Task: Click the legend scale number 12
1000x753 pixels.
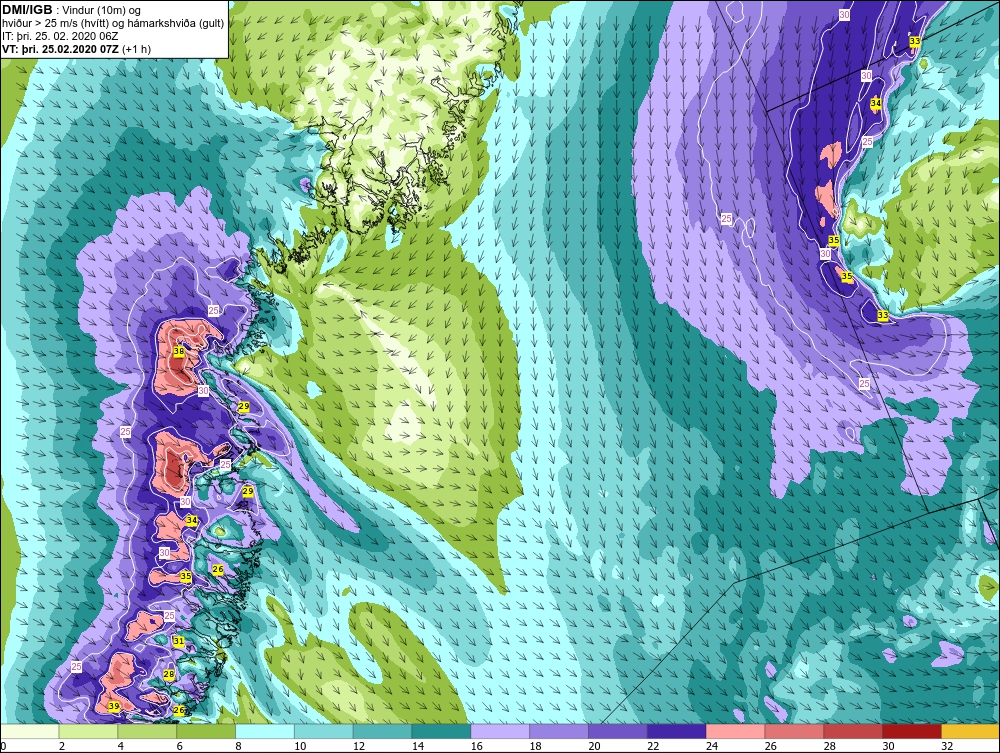Action: [358, 746]
